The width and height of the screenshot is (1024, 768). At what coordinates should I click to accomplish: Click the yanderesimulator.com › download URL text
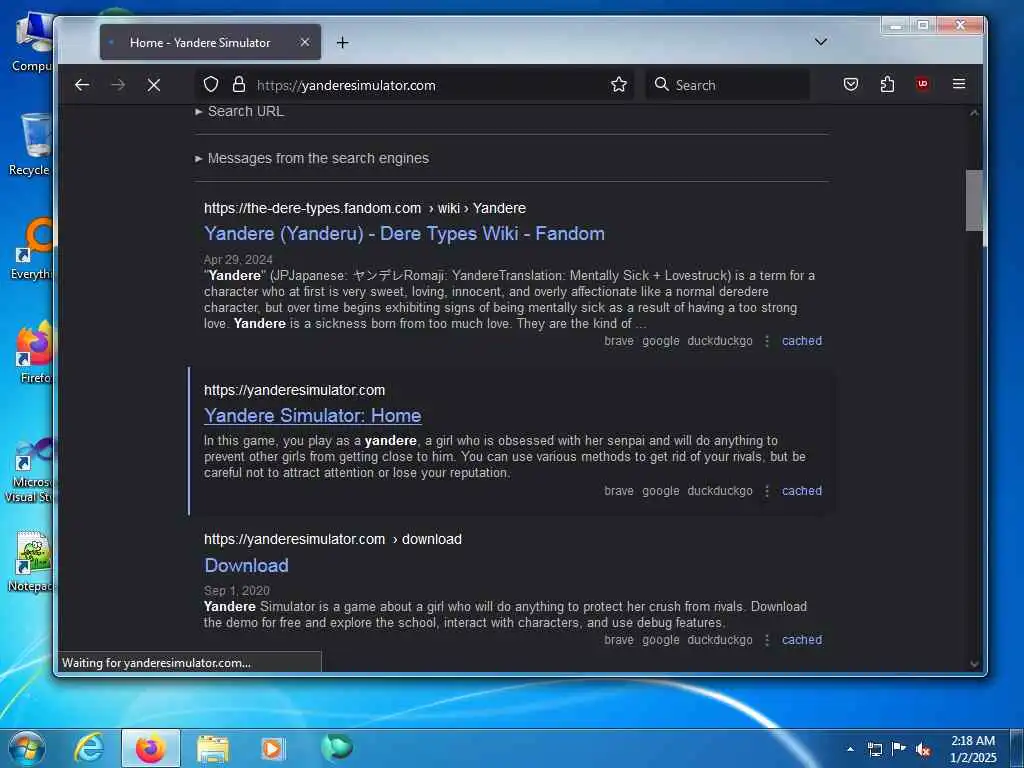coord(332,539)
